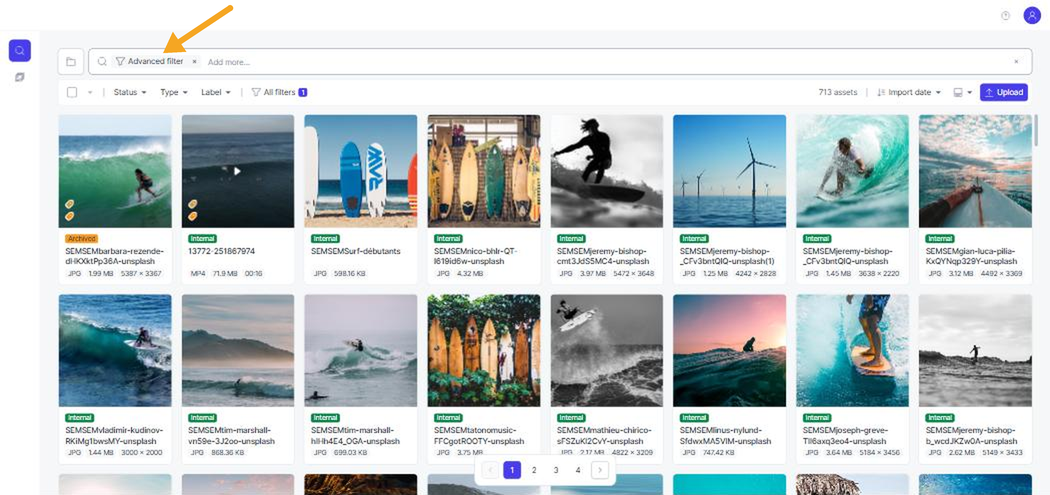Viewport: 1050px width, 495px height.
Task: Open the mathieu-chirico aerial surfer thumbnail
Action: (x=607, y=350)
